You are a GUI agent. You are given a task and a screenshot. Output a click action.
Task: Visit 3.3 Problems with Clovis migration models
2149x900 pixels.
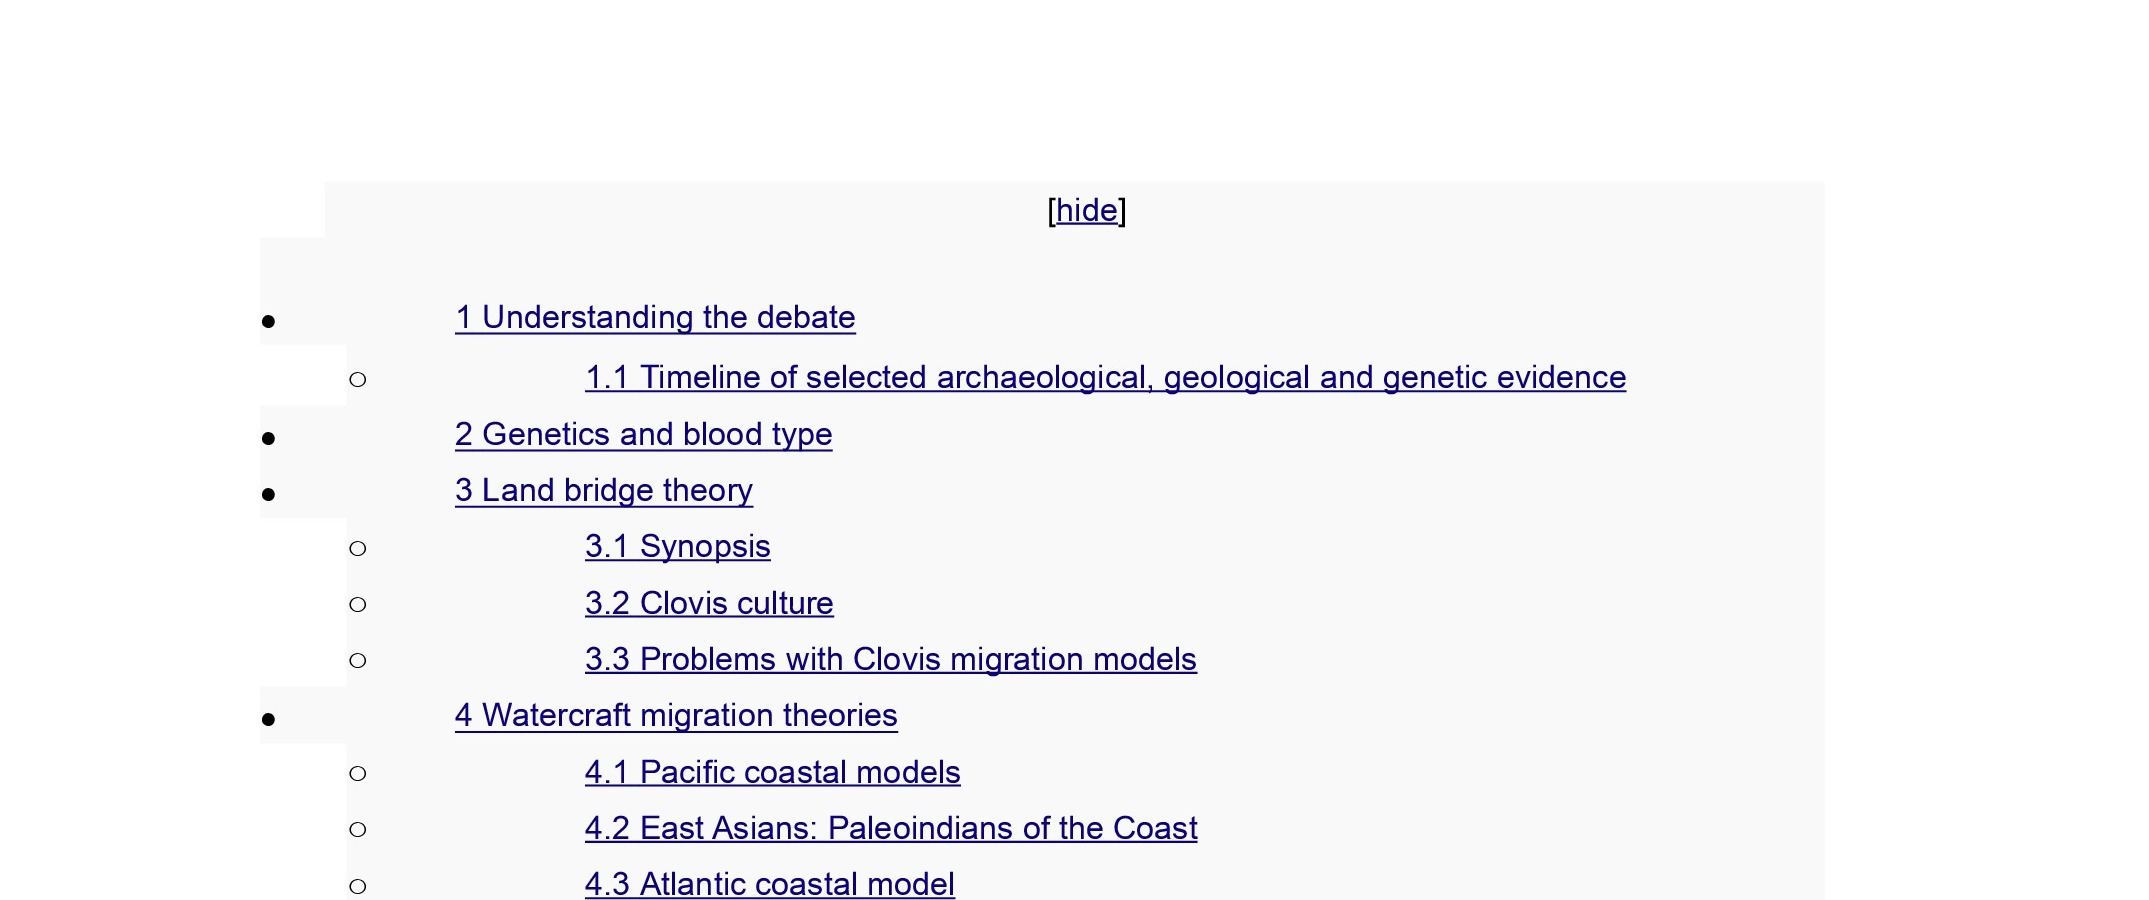[891, 660]
